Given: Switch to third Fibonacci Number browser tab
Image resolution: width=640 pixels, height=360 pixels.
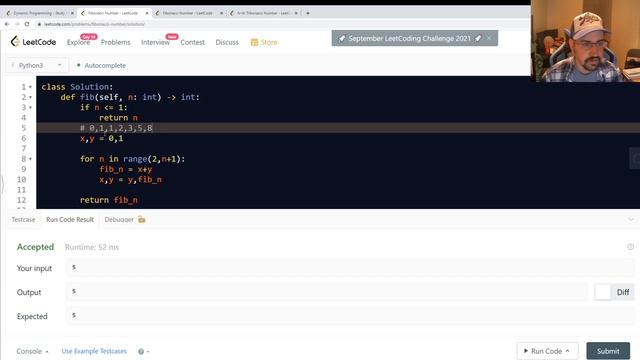Looking at the screenshot, I should [x=187, y=13].
